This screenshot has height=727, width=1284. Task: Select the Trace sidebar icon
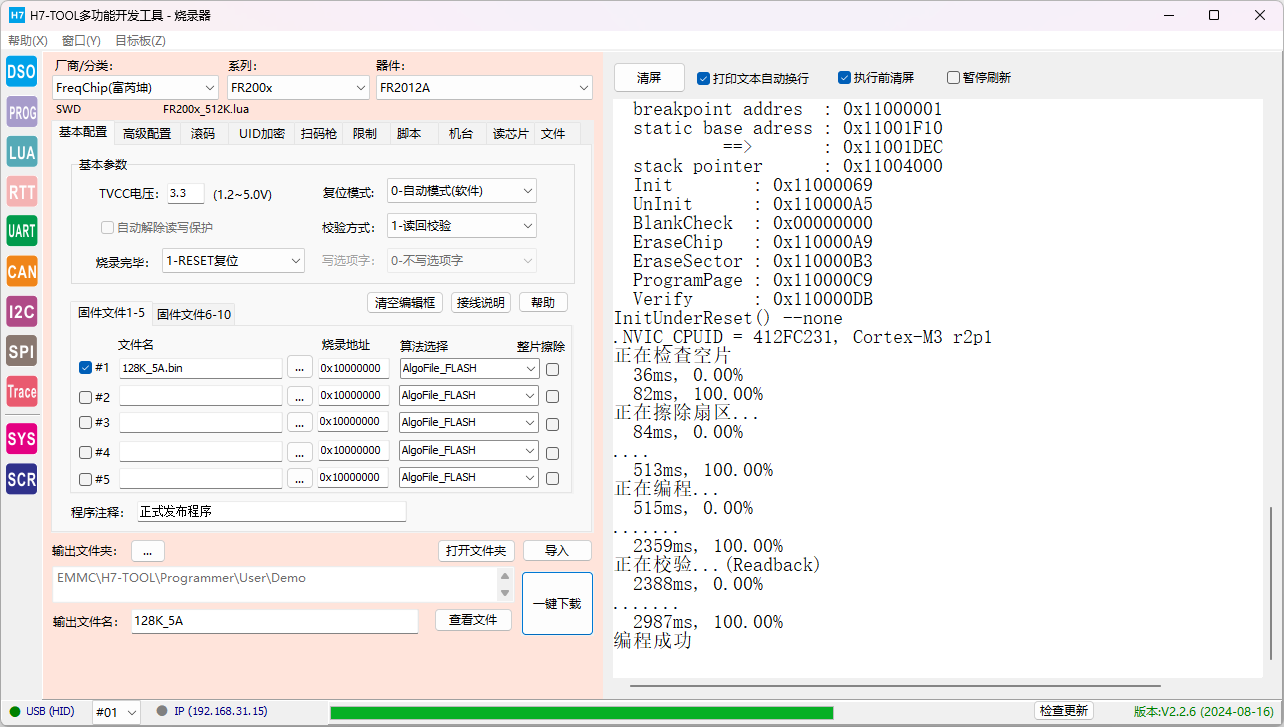22,392
